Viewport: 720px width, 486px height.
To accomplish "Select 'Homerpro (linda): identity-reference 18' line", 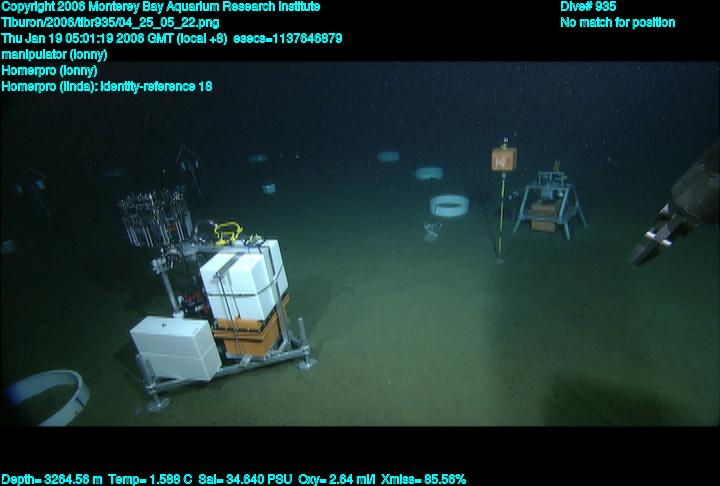I will (x=107, y=86).
